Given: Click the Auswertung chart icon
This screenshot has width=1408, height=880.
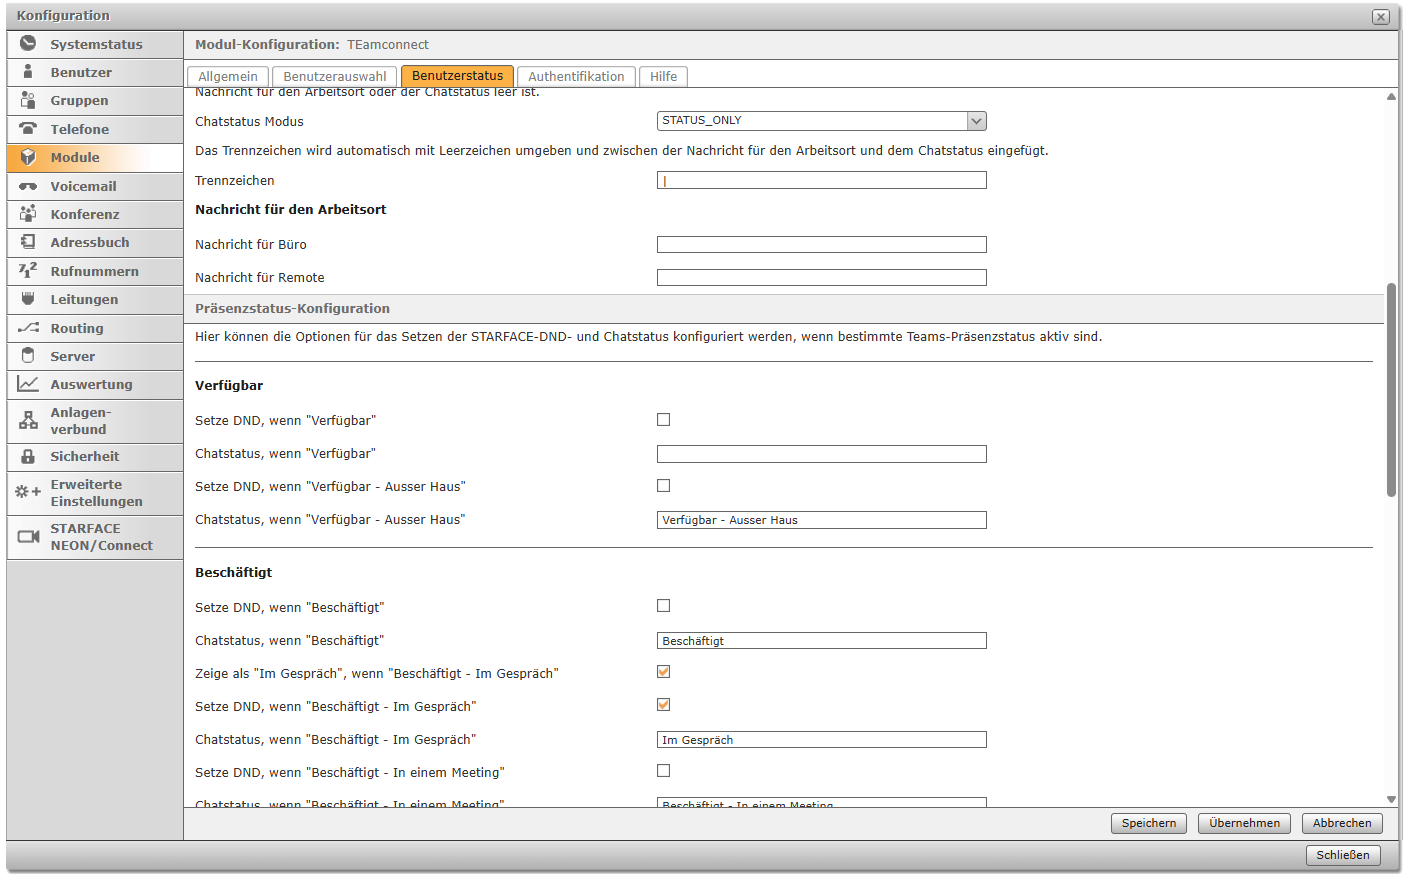Looking at the screenshot, I should (x=28, y=384).
